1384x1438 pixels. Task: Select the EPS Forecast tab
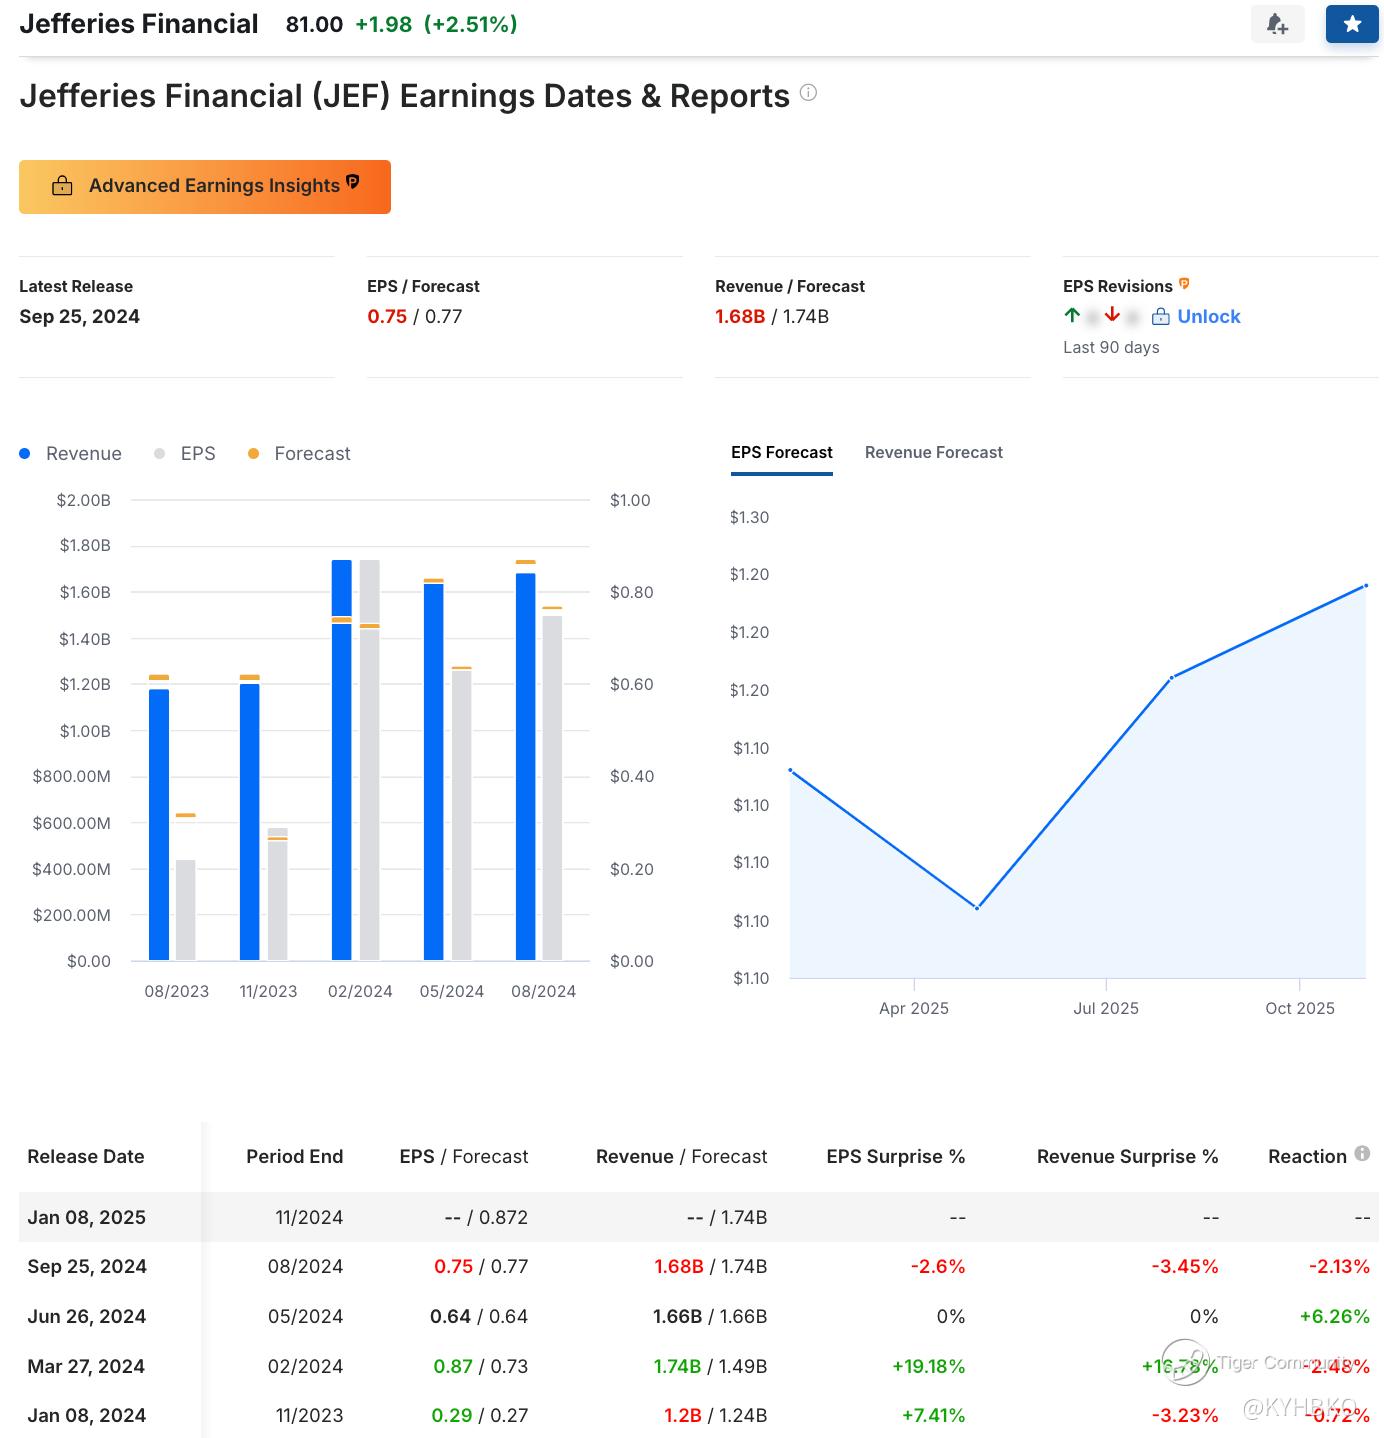tap(781, 453)
